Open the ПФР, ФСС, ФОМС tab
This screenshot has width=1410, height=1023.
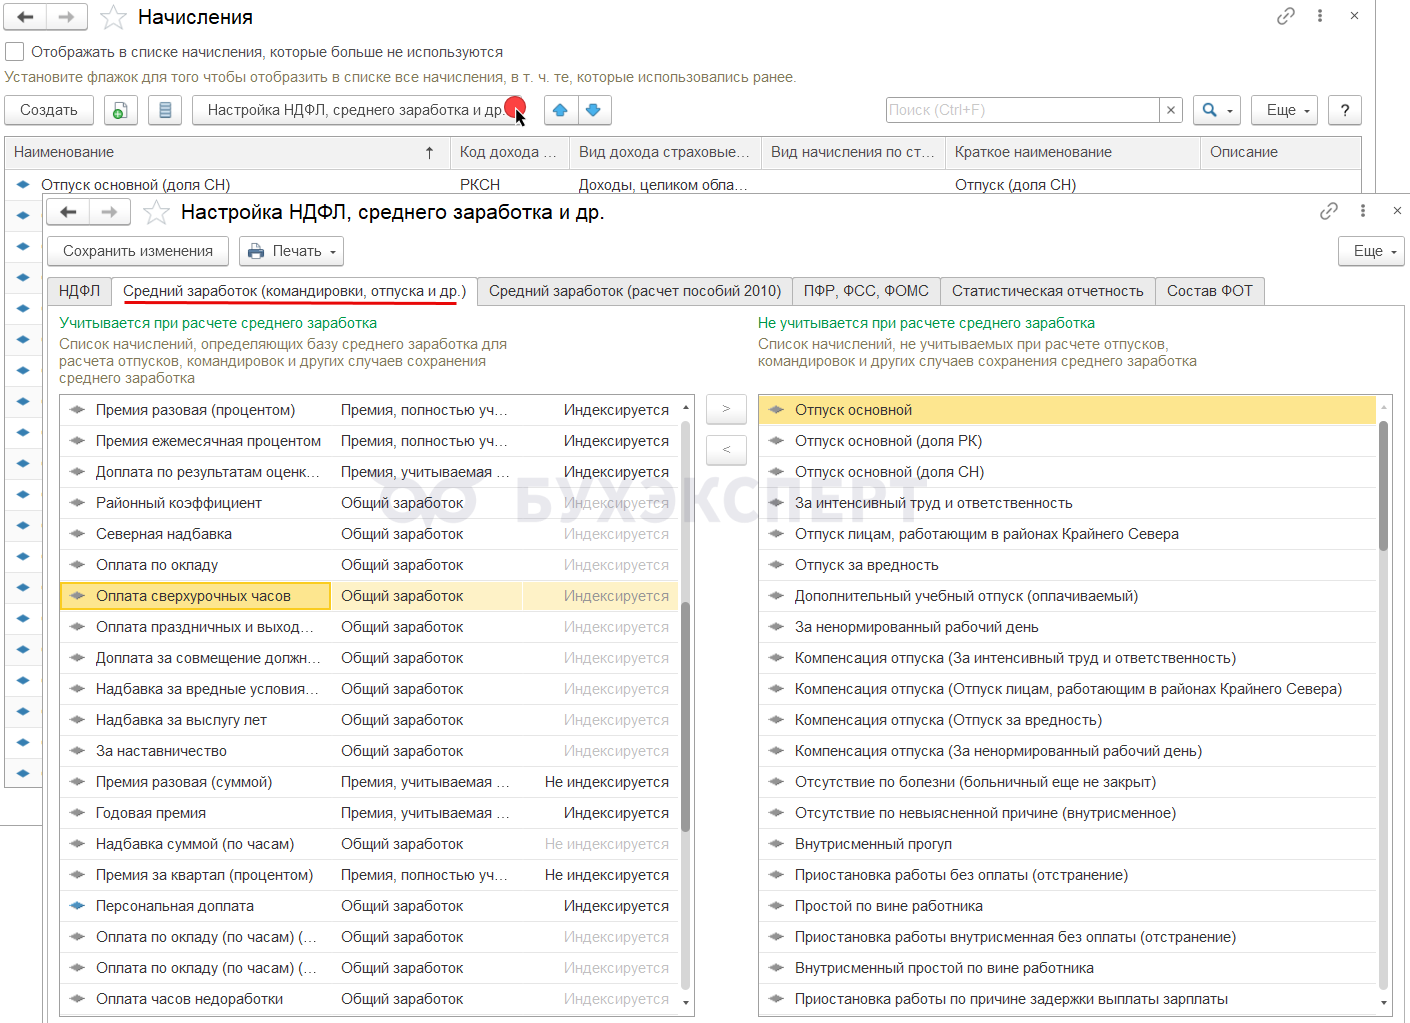point(865,291)
